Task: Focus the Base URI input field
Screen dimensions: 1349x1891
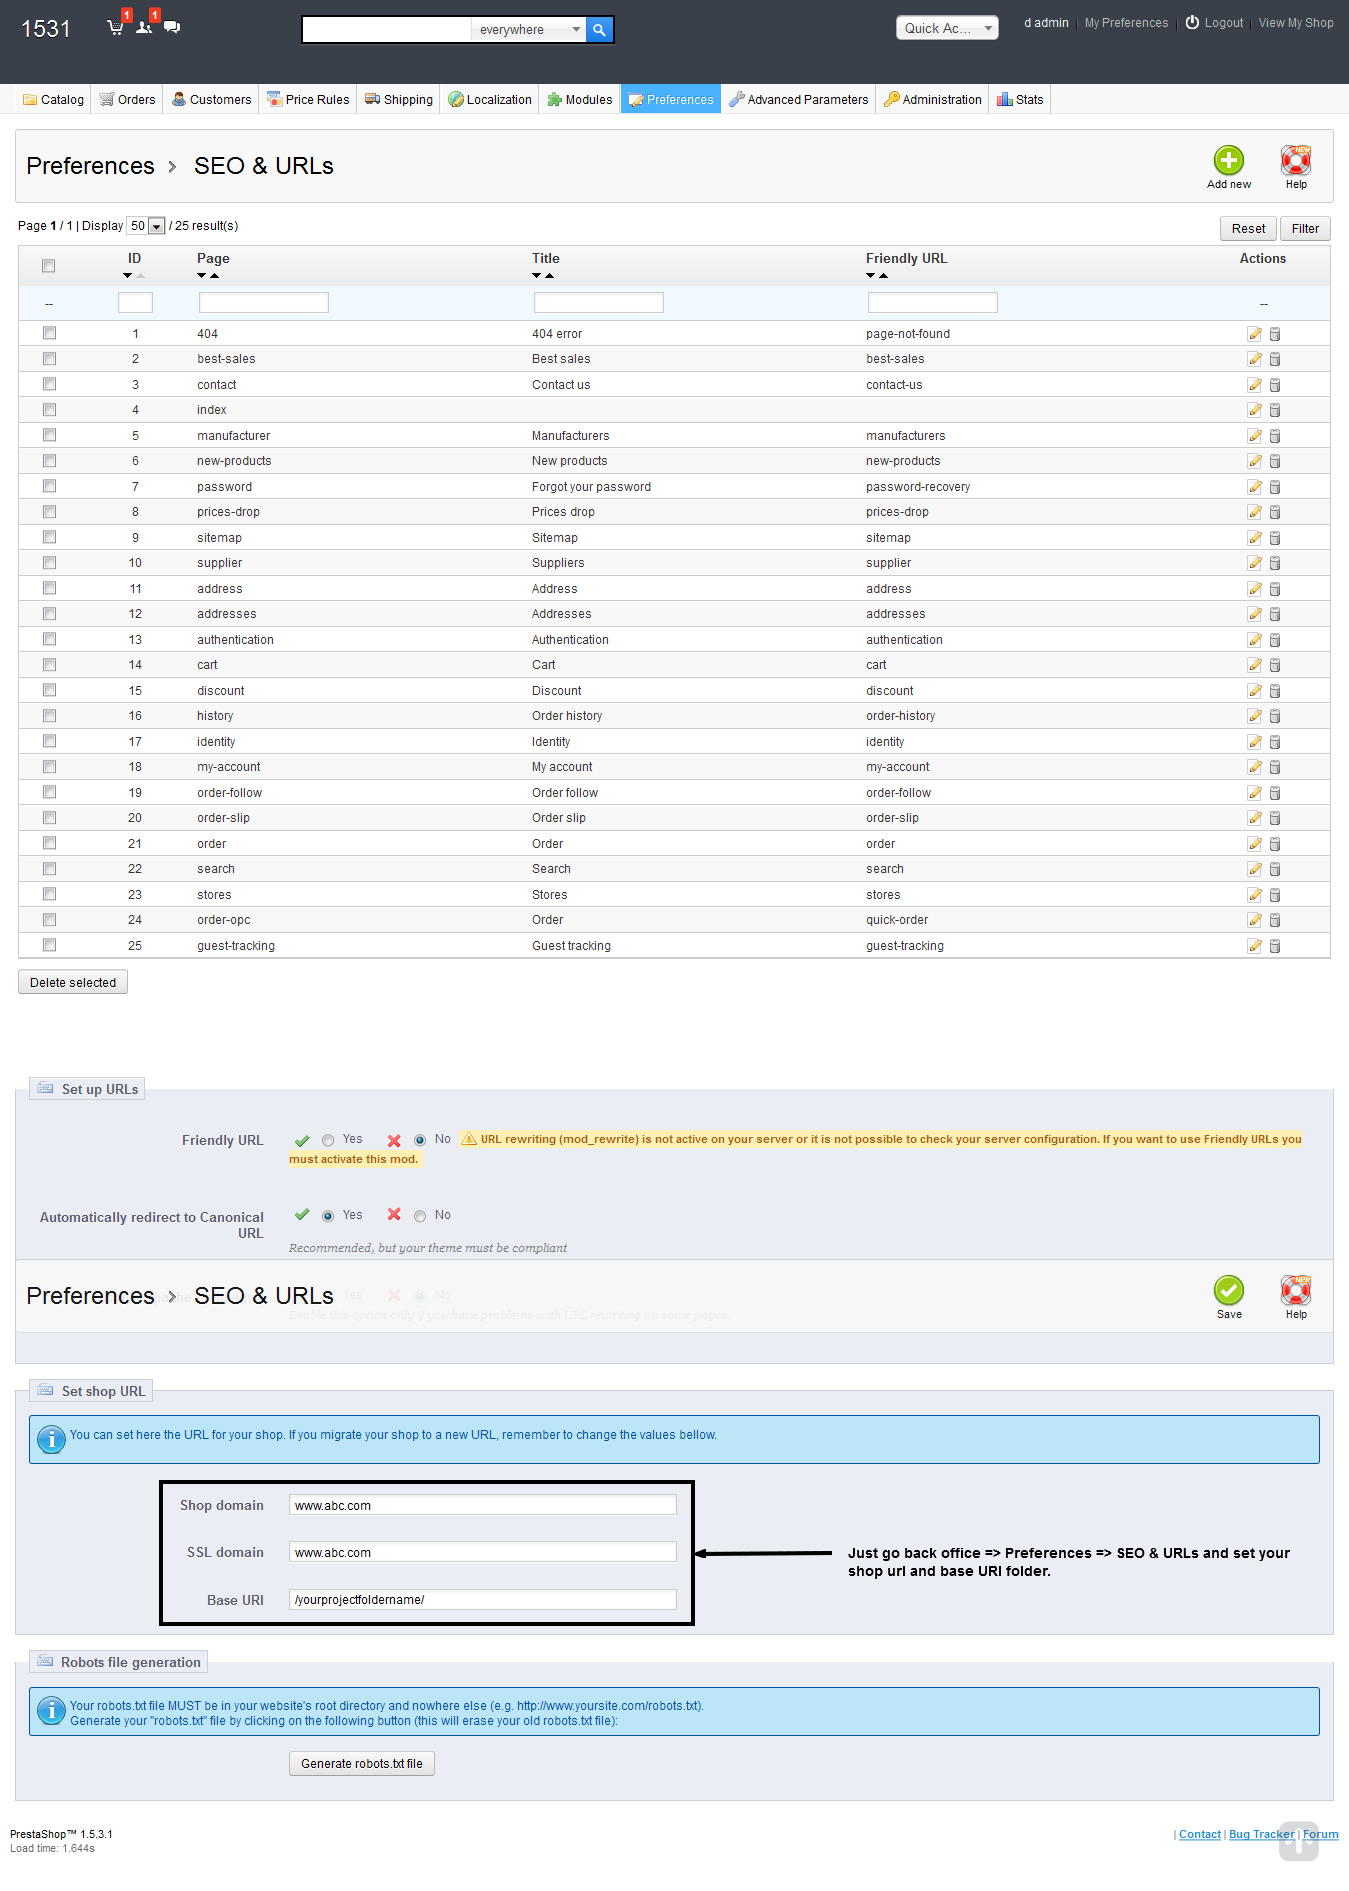Action: pyautogui.click(x=483, y=1599)
